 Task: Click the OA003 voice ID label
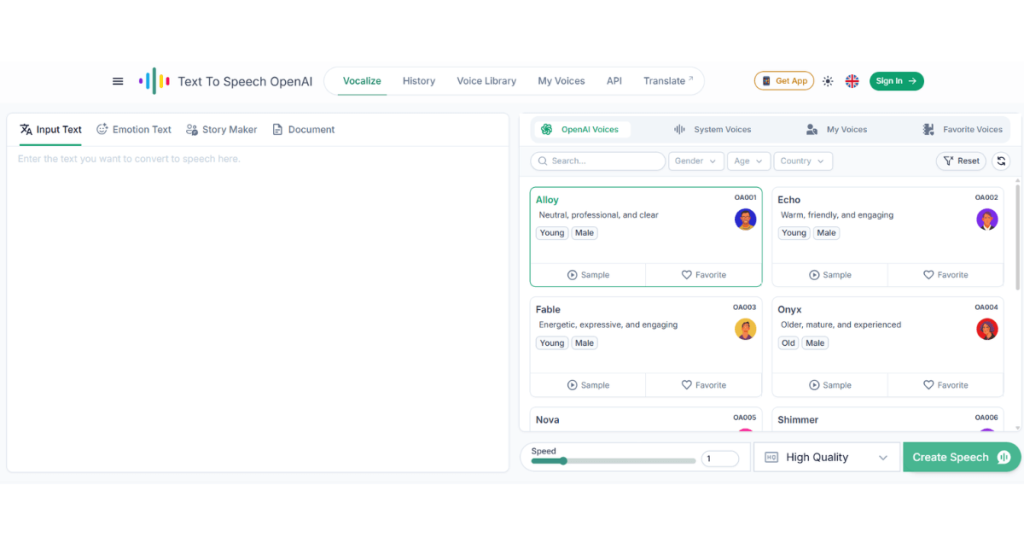point(744,307)
